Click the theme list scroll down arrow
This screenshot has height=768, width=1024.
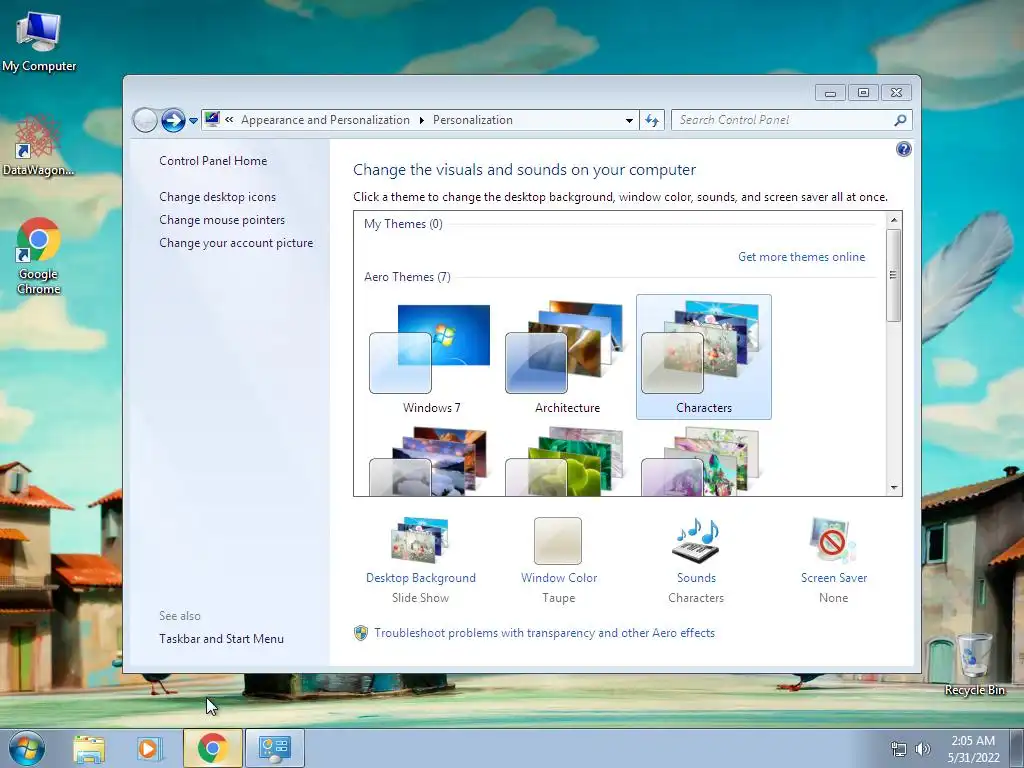(894, 487)
